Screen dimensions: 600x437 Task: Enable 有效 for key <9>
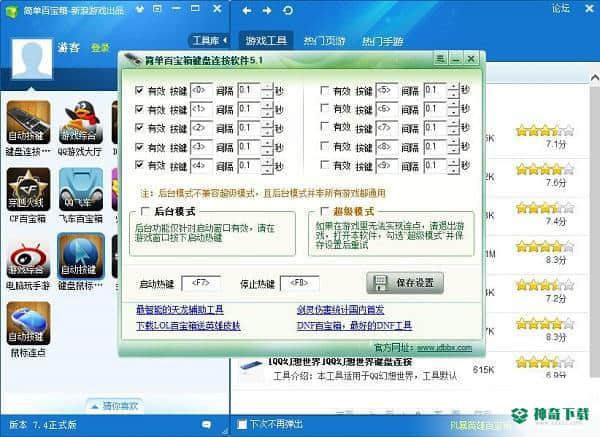click(x=324, y=165)
